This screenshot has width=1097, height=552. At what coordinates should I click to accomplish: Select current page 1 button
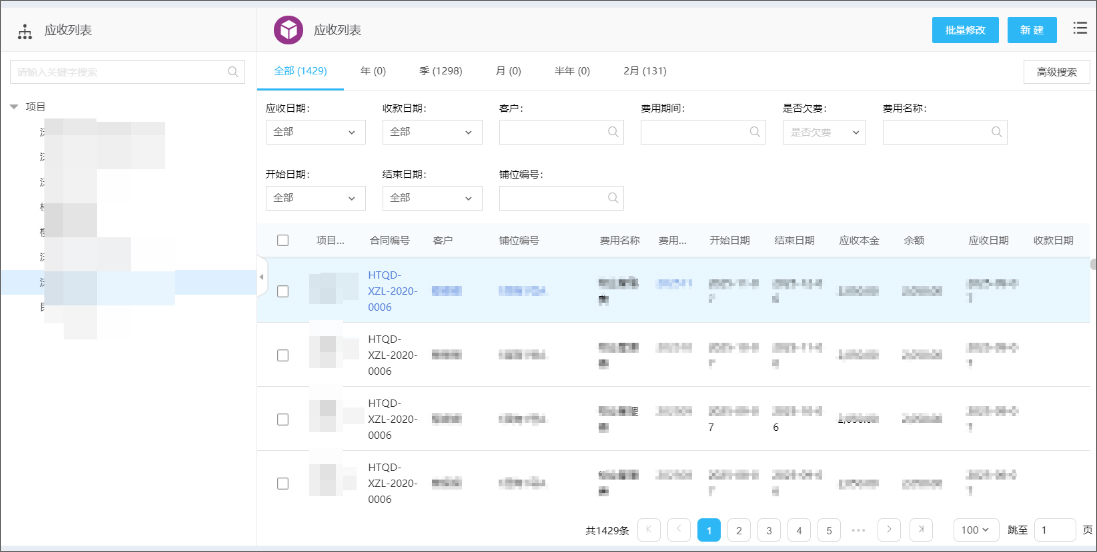tap(709, 530)
